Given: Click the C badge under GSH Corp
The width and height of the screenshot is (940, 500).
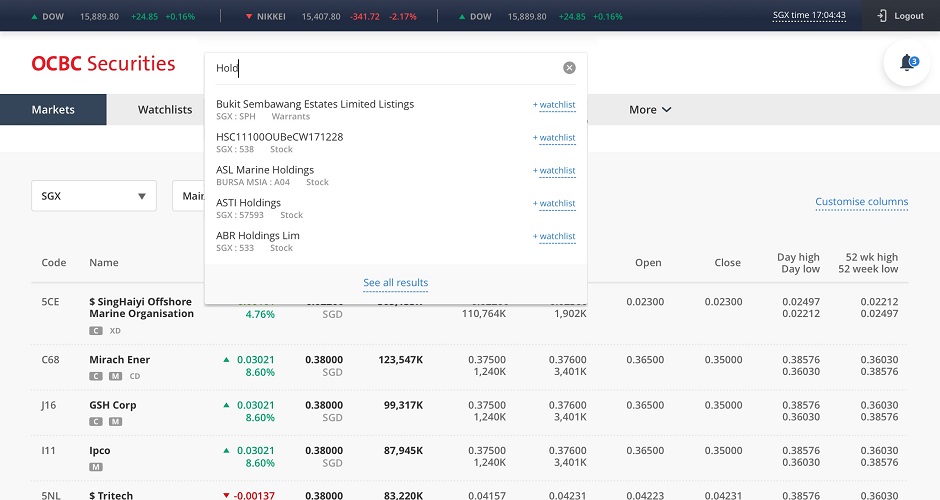Looking at the screenshot, I should 96,421.
